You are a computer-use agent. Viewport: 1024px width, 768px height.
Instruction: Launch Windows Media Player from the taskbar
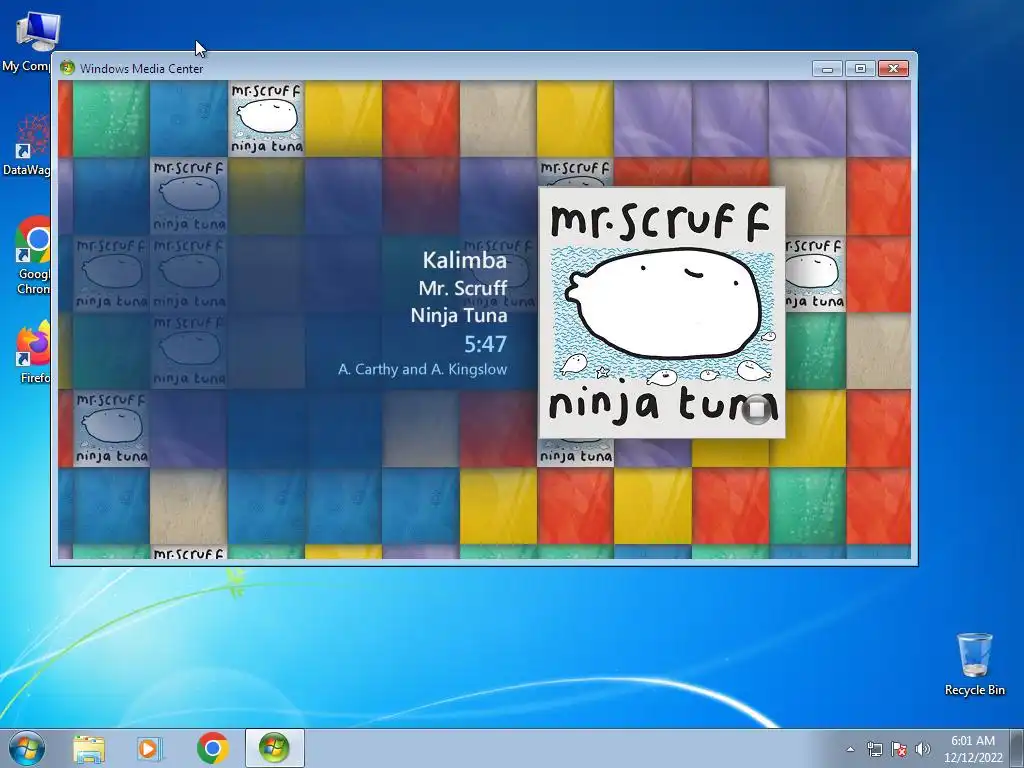(150, 748)
